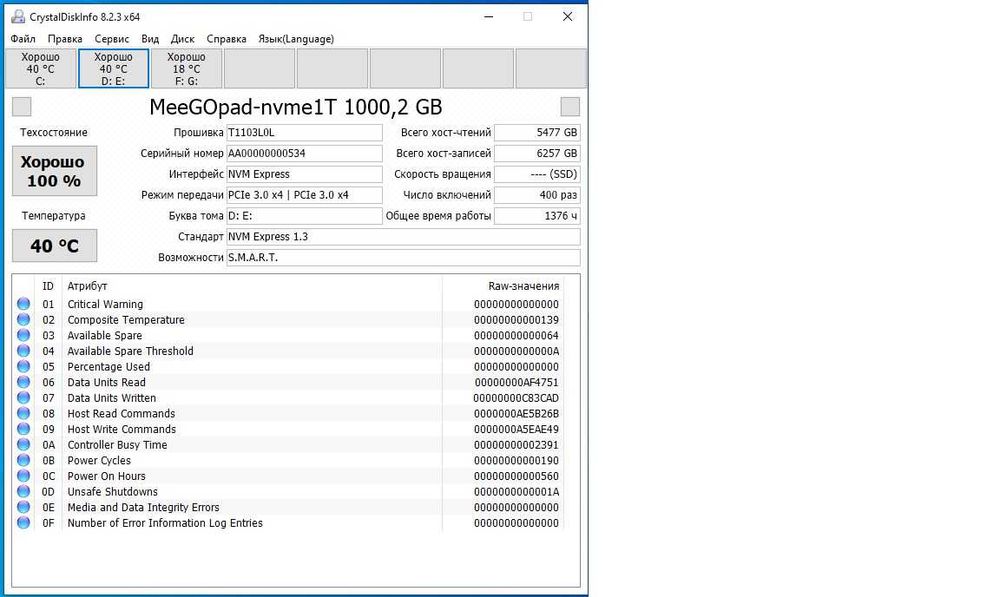Click status orb for Error Information Log Entries
This screenshot has height=597, width=1000.
pos(24,522)
